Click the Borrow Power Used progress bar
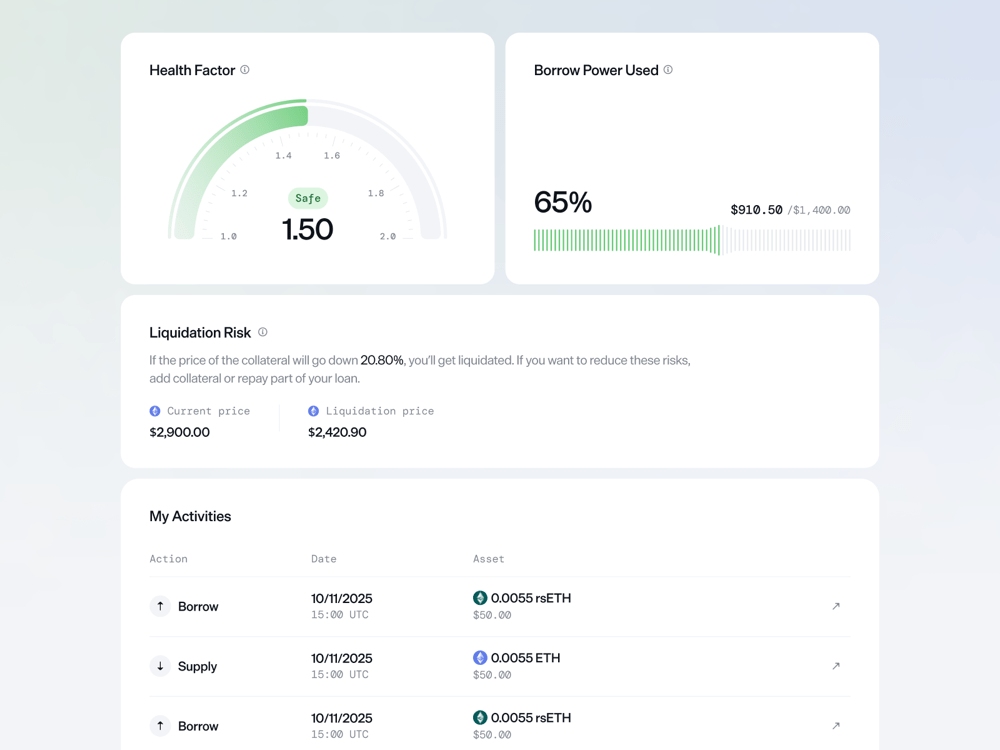 [x=692, y=240]
